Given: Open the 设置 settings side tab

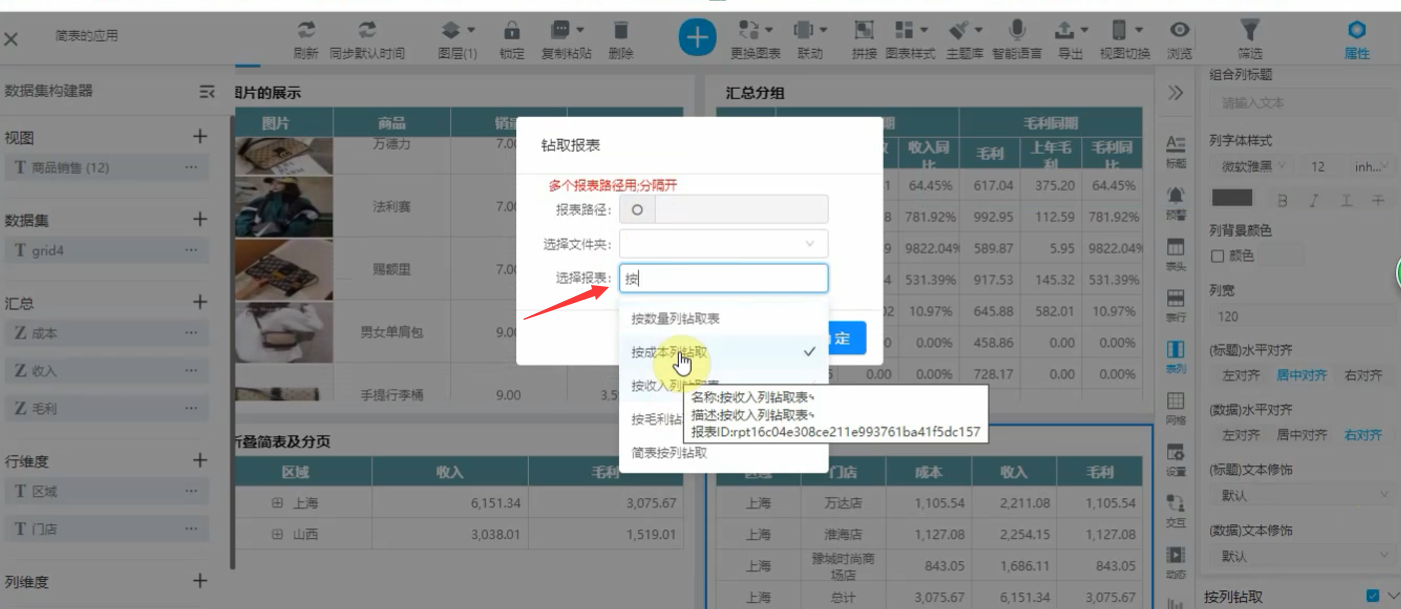Looking at the screenshot, I should 1177,461.
